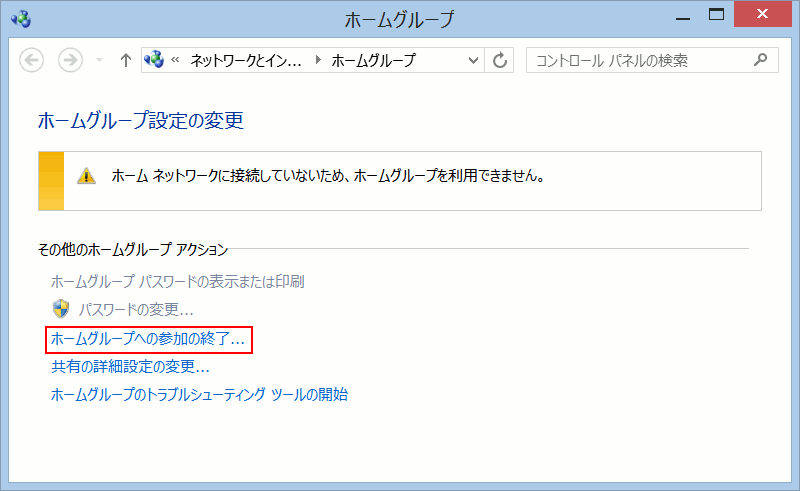The image size is (800, 491).
Task: Expand the « chevron in address bar
Action: pos(176,60)
